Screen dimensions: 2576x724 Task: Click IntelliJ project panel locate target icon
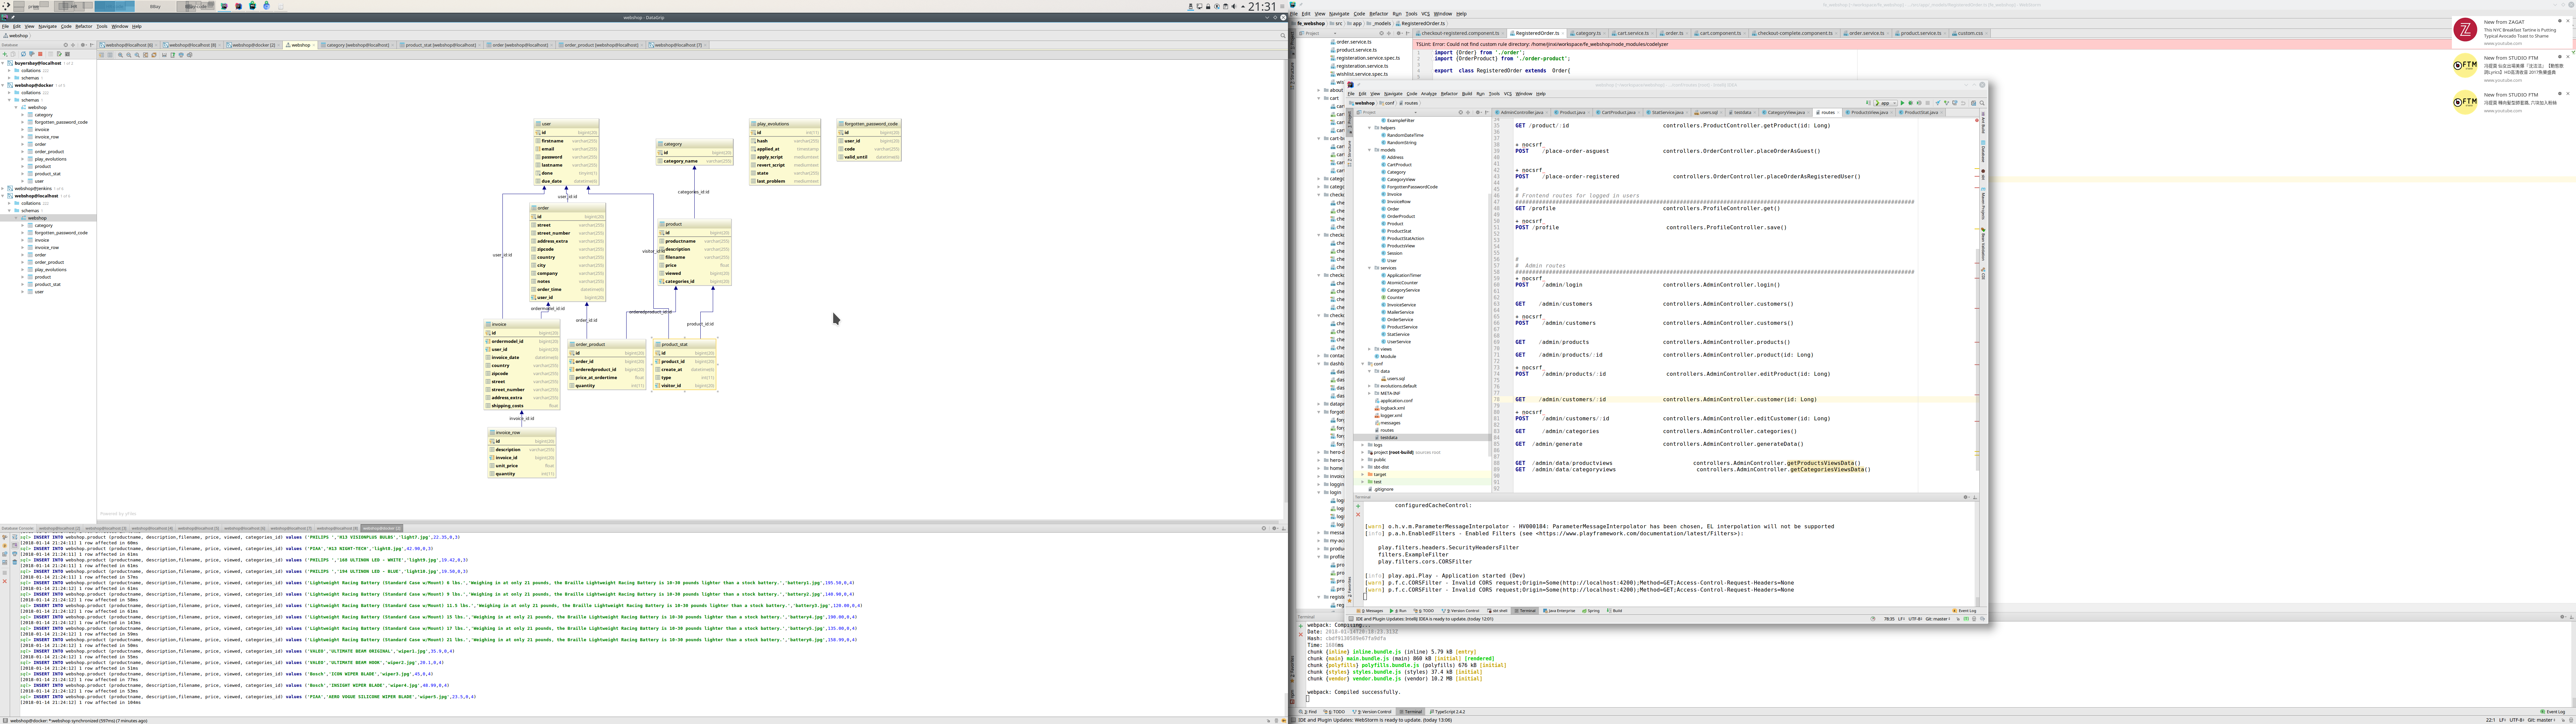(1461, 112)
